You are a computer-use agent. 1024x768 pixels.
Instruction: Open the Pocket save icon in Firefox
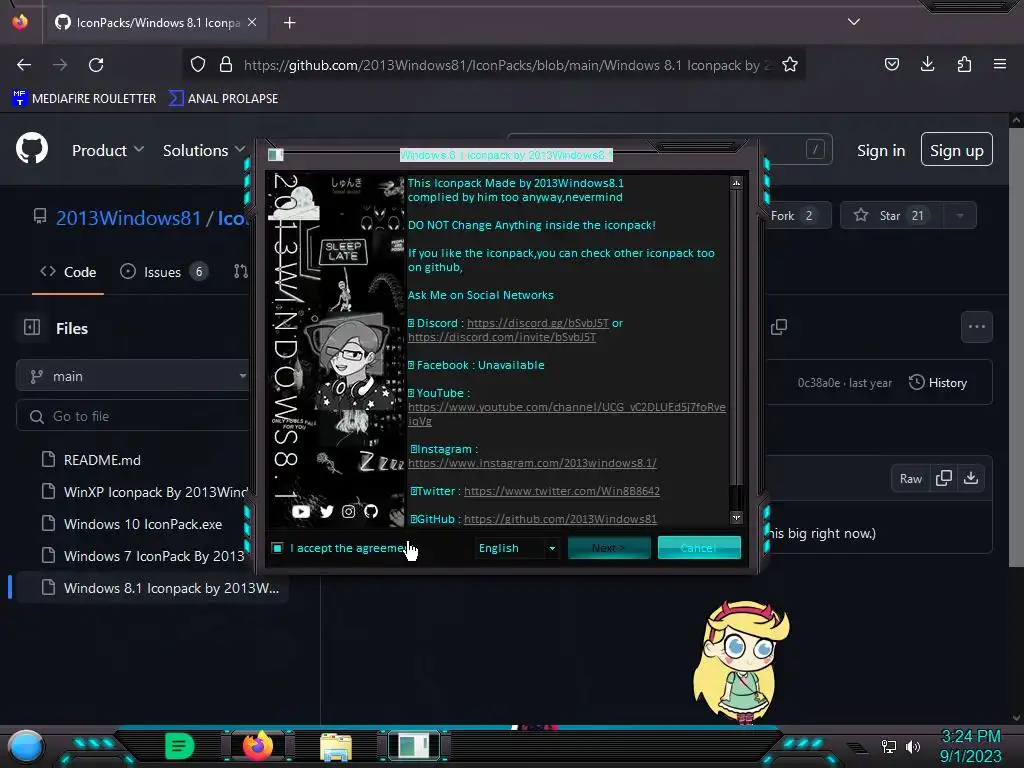tap(891, 64)
